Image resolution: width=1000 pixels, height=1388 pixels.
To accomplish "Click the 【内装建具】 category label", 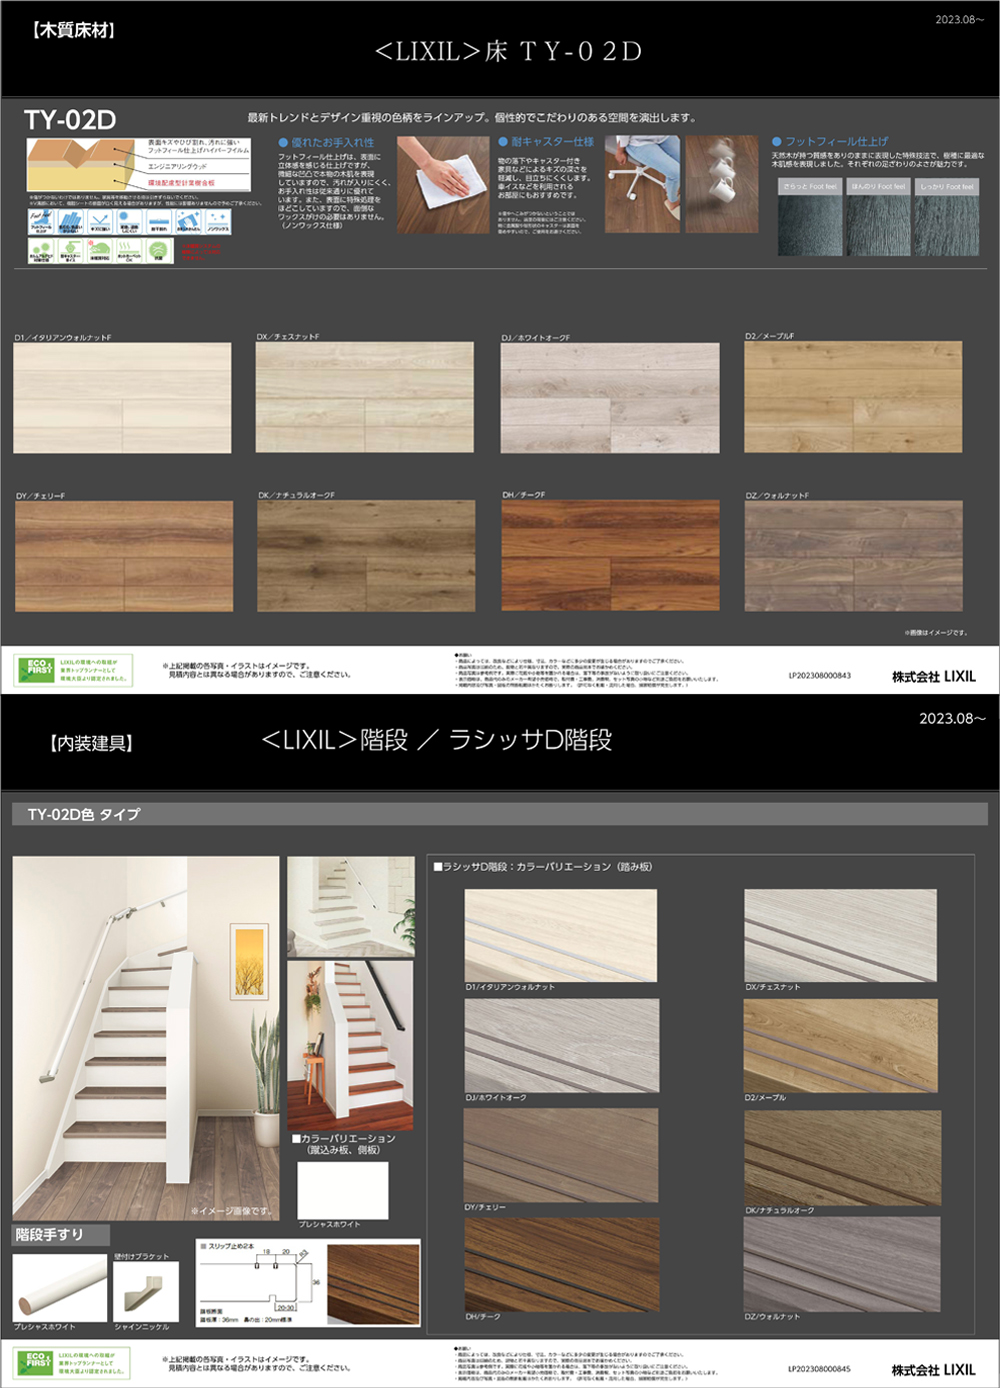I will (91, 743).
